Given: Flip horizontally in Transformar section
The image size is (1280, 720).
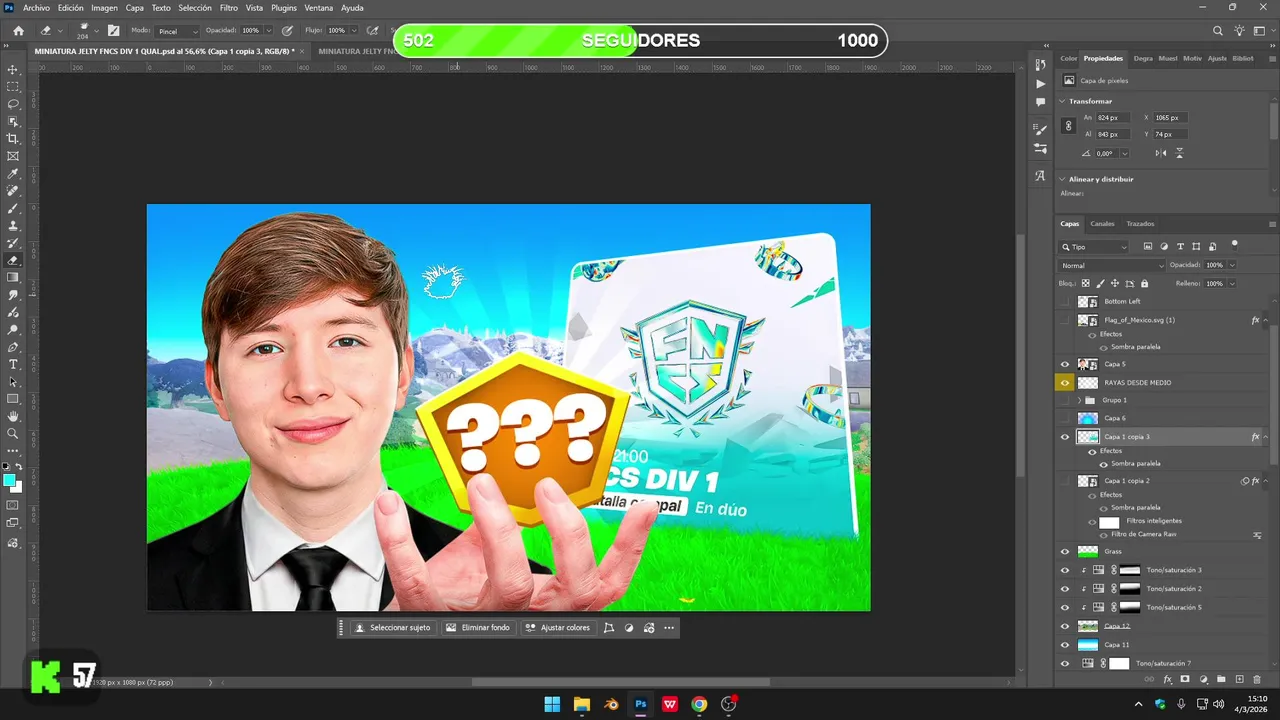Looking at the screenshot, I should 1161,153.
